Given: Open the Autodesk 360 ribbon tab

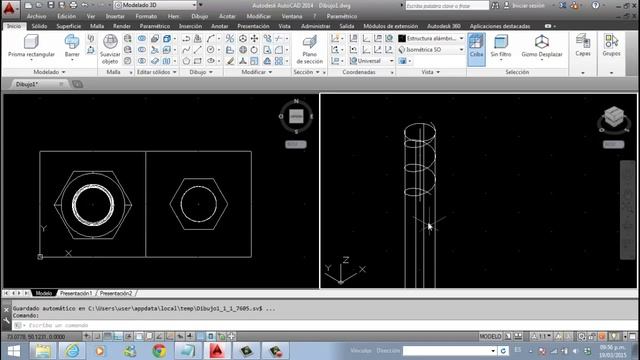Looking at the screenshot, I should [x=444, y=26].
